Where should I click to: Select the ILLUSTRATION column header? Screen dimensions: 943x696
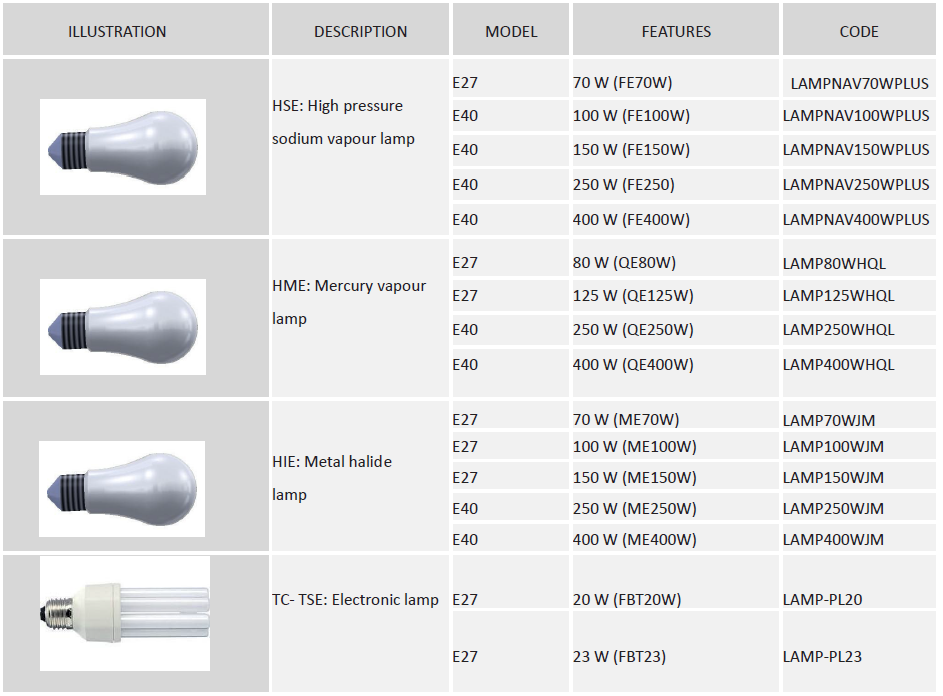point(117,32)
